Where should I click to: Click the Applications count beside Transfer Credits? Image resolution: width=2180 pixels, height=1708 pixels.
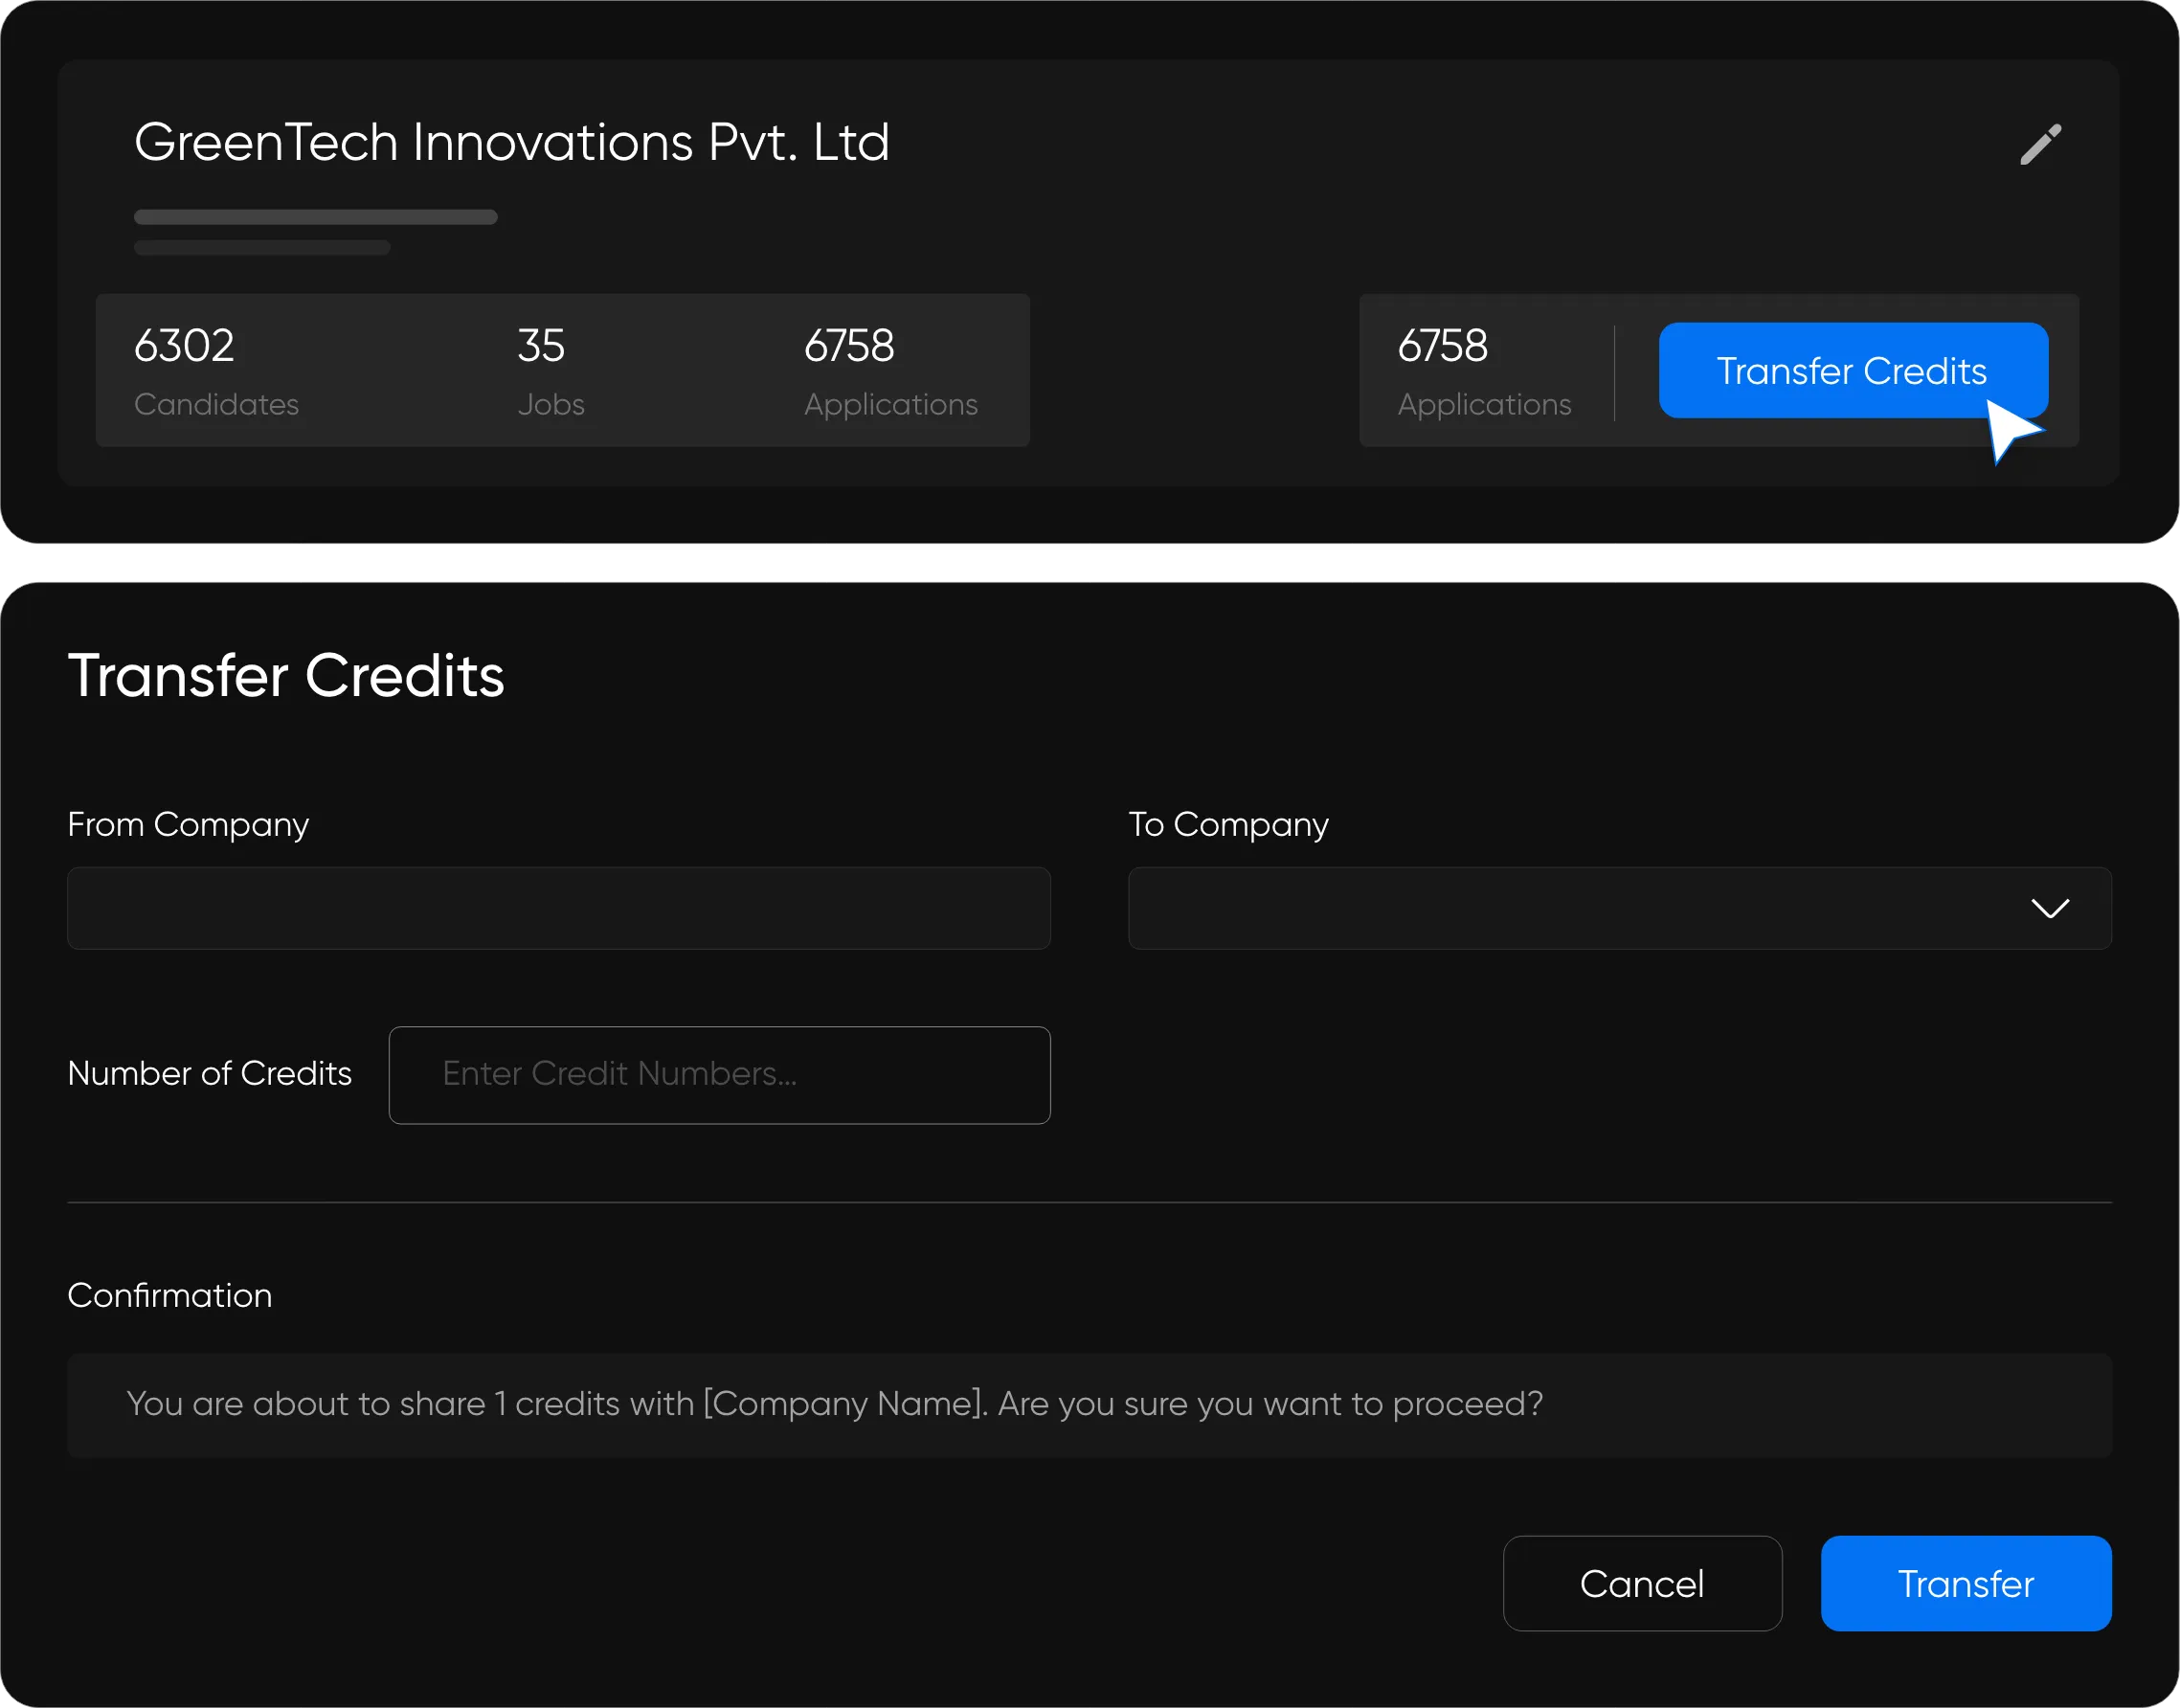1484,368
